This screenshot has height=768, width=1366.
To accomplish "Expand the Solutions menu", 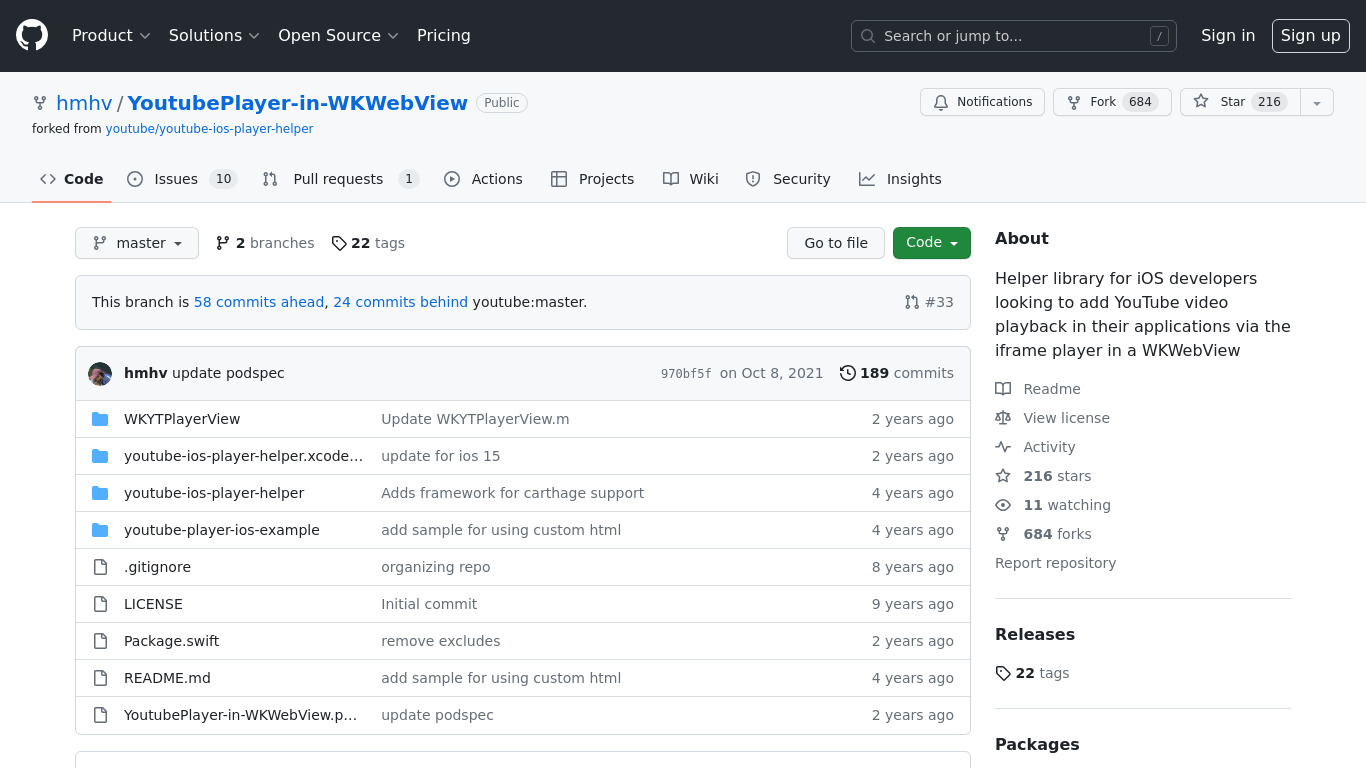I will [214, 35].
